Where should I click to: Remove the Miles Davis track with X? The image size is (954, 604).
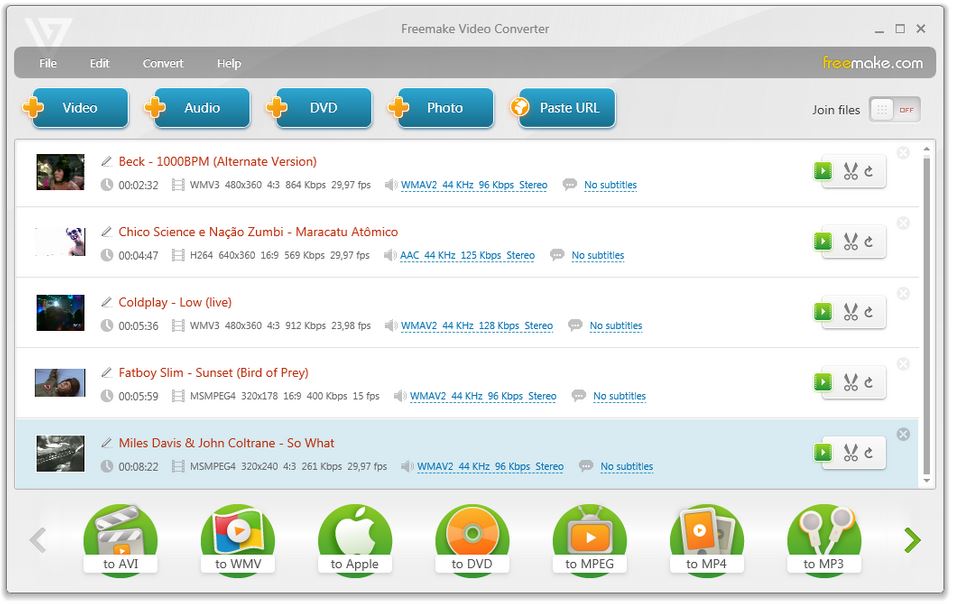(903, 434)
